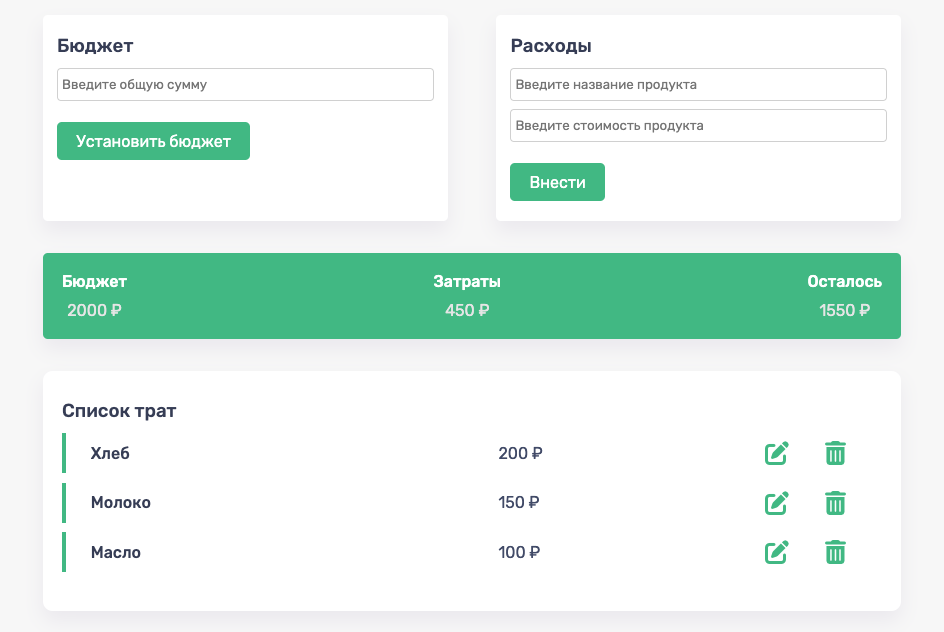Edit the Молоко expense entry

(776, 503)
